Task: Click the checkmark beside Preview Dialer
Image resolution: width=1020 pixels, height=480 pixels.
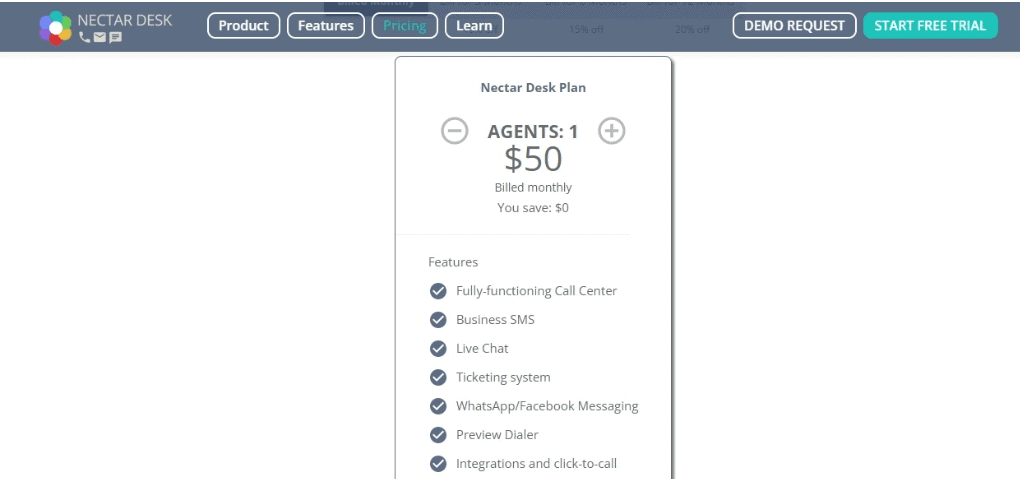Action: [438, 434]
